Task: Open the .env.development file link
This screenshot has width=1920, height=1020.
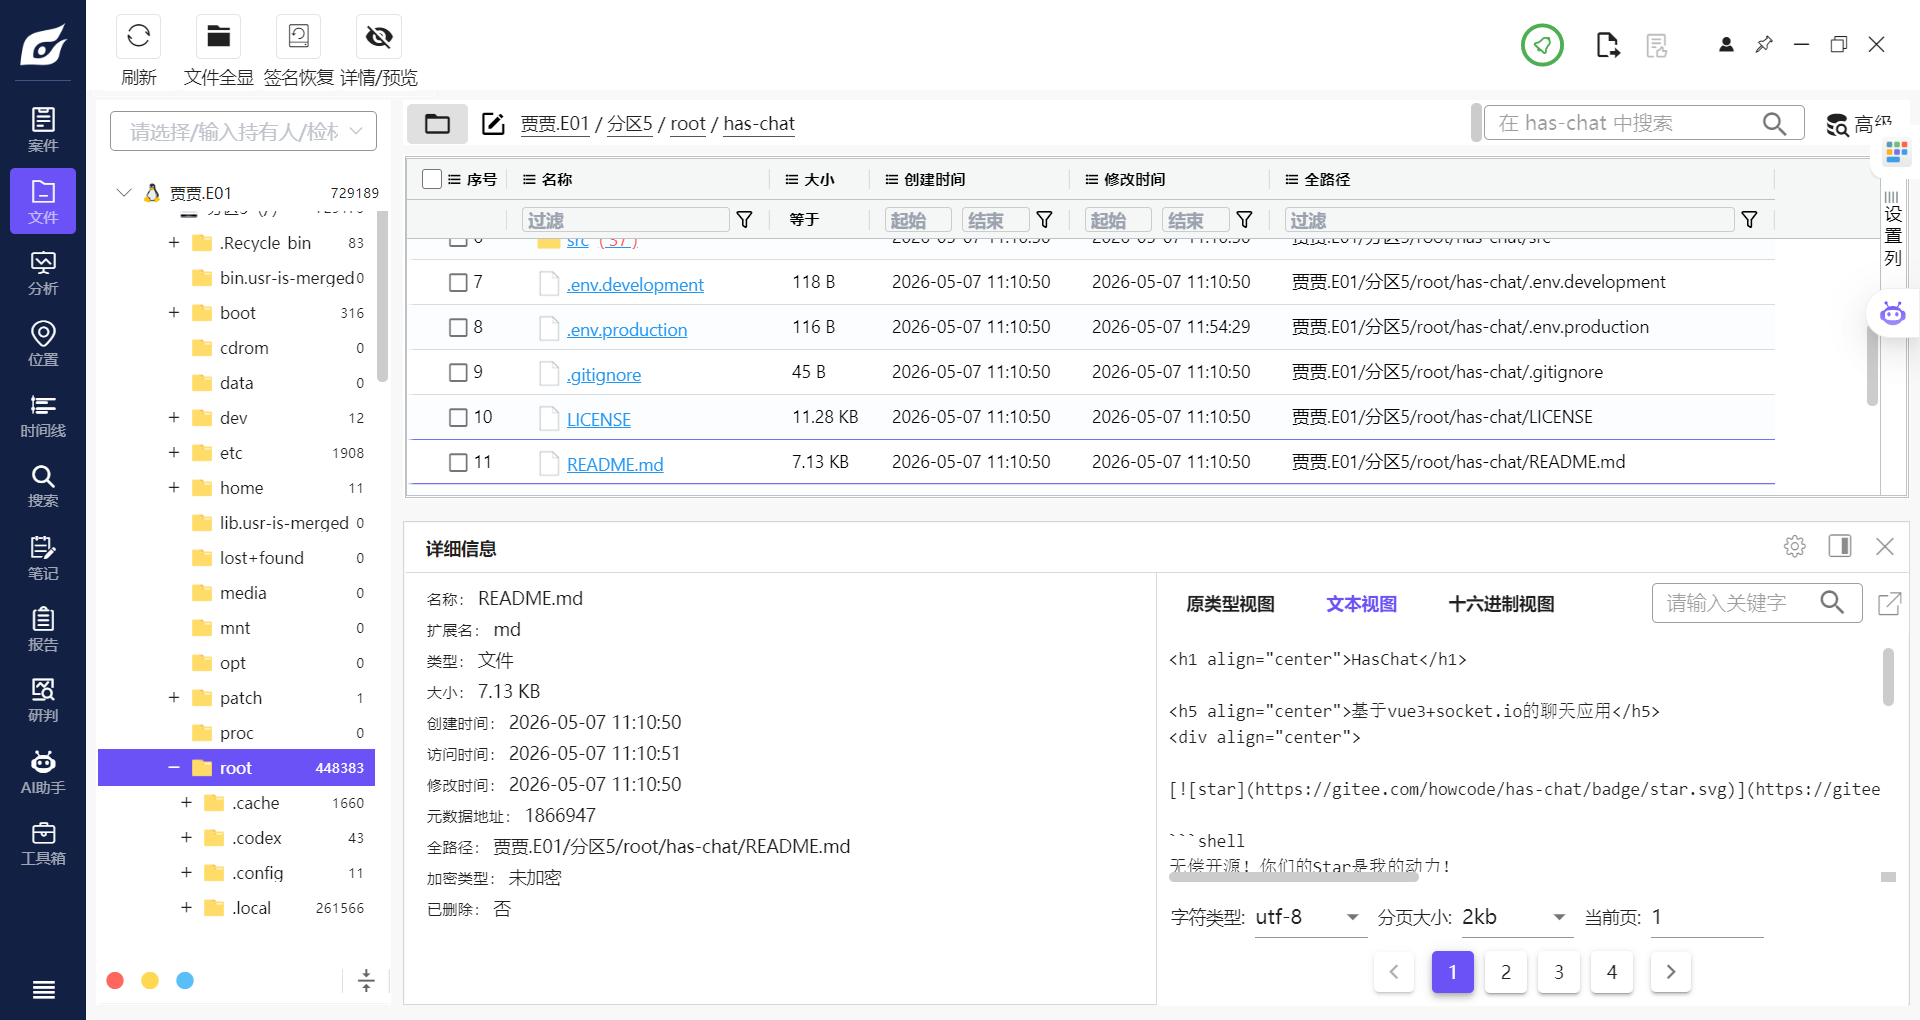Action: tap(635, 285)
